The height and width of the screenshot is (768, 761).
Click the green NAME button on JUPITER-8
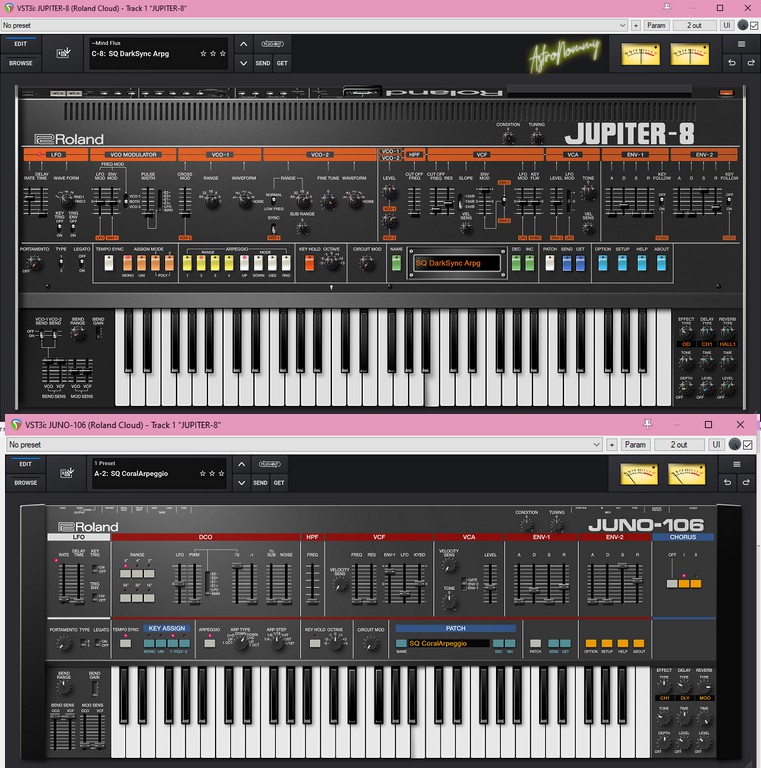tap(396, 264)
